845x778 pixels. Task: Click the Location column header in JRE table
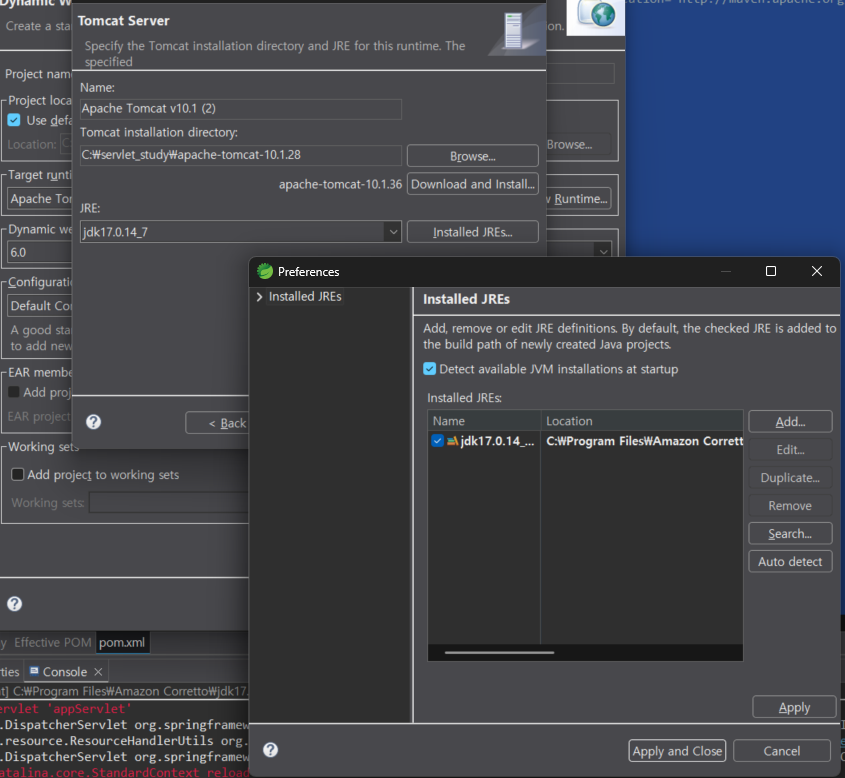coord(642,421)
